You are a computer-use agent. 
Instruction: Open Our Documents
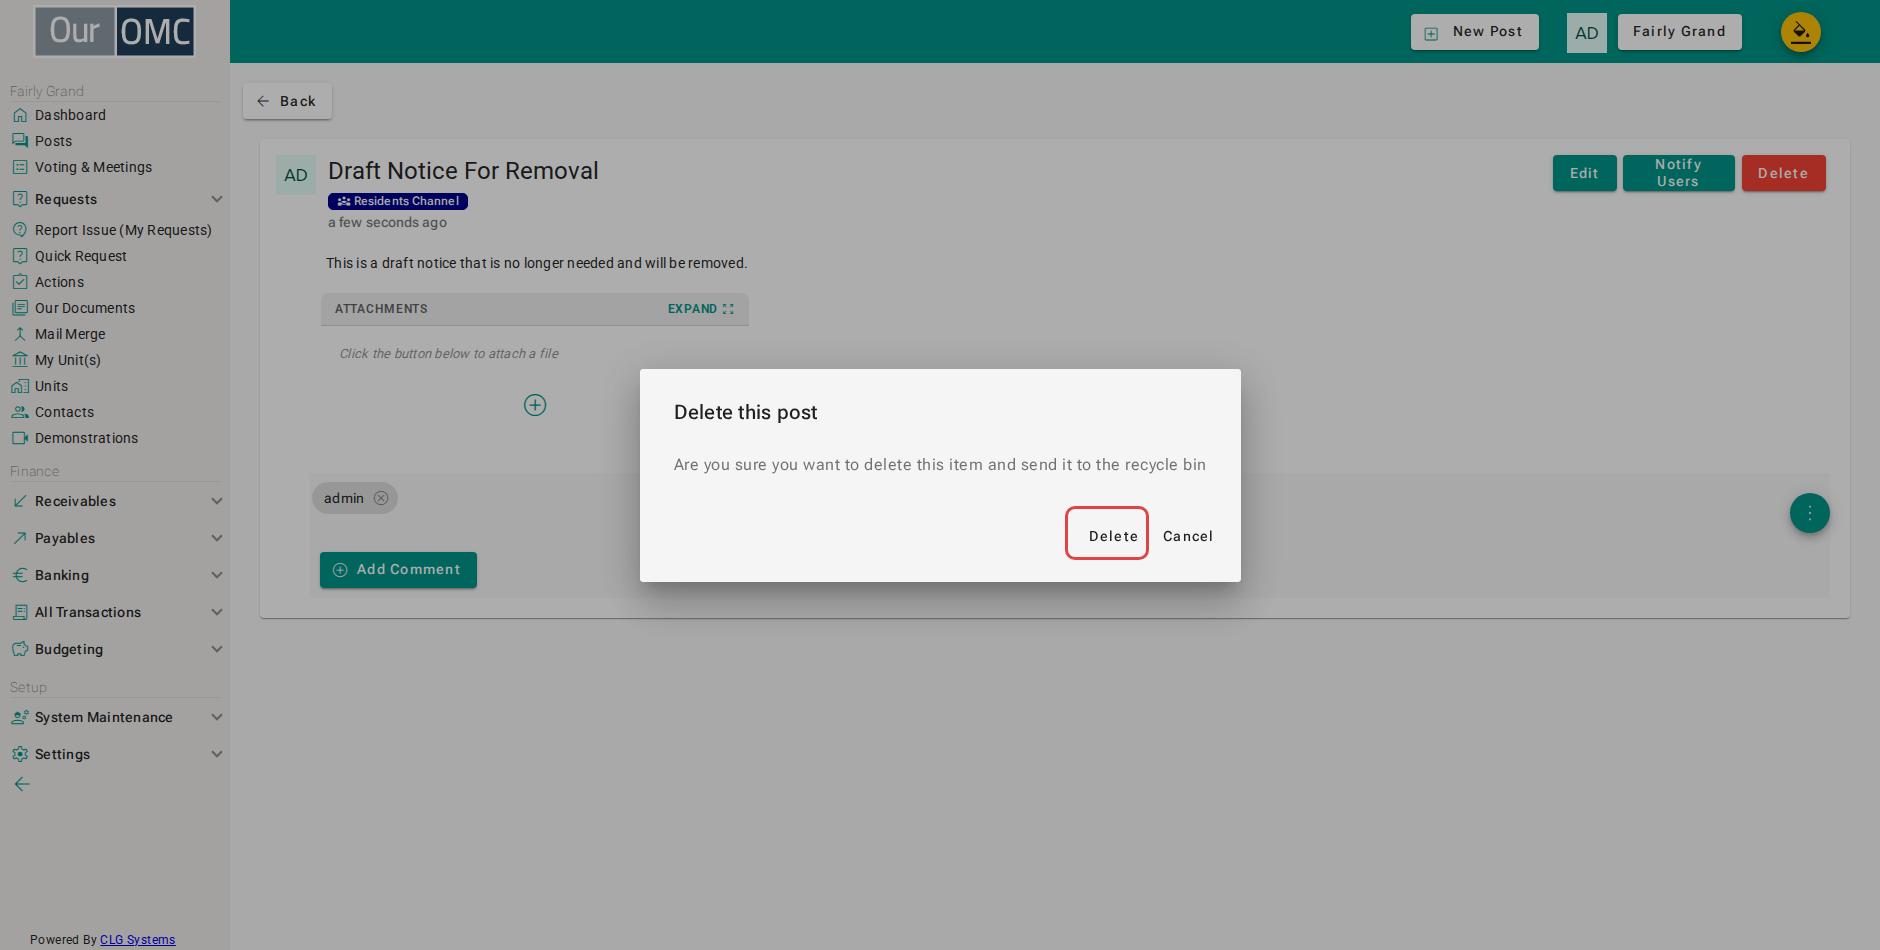pos(84,308)
